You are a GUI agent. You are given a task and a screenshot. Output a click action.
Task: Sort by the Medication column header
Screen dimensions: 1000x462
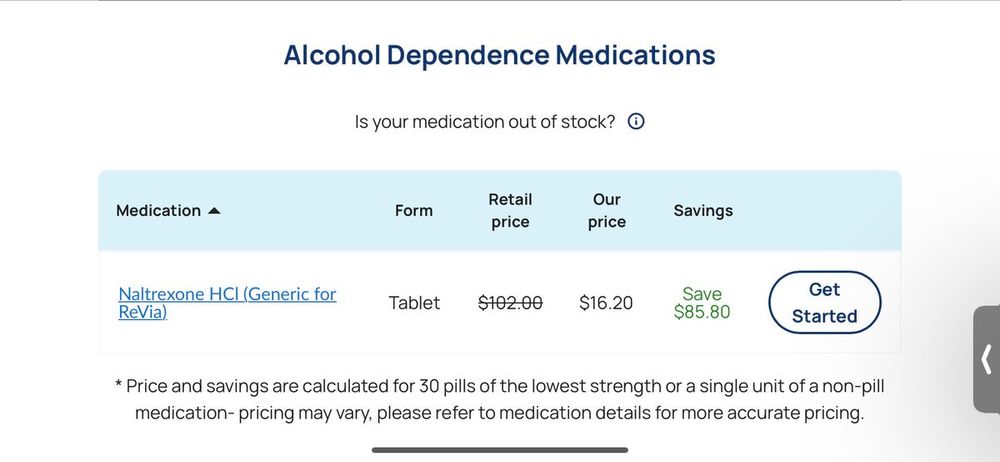[158, 211]
